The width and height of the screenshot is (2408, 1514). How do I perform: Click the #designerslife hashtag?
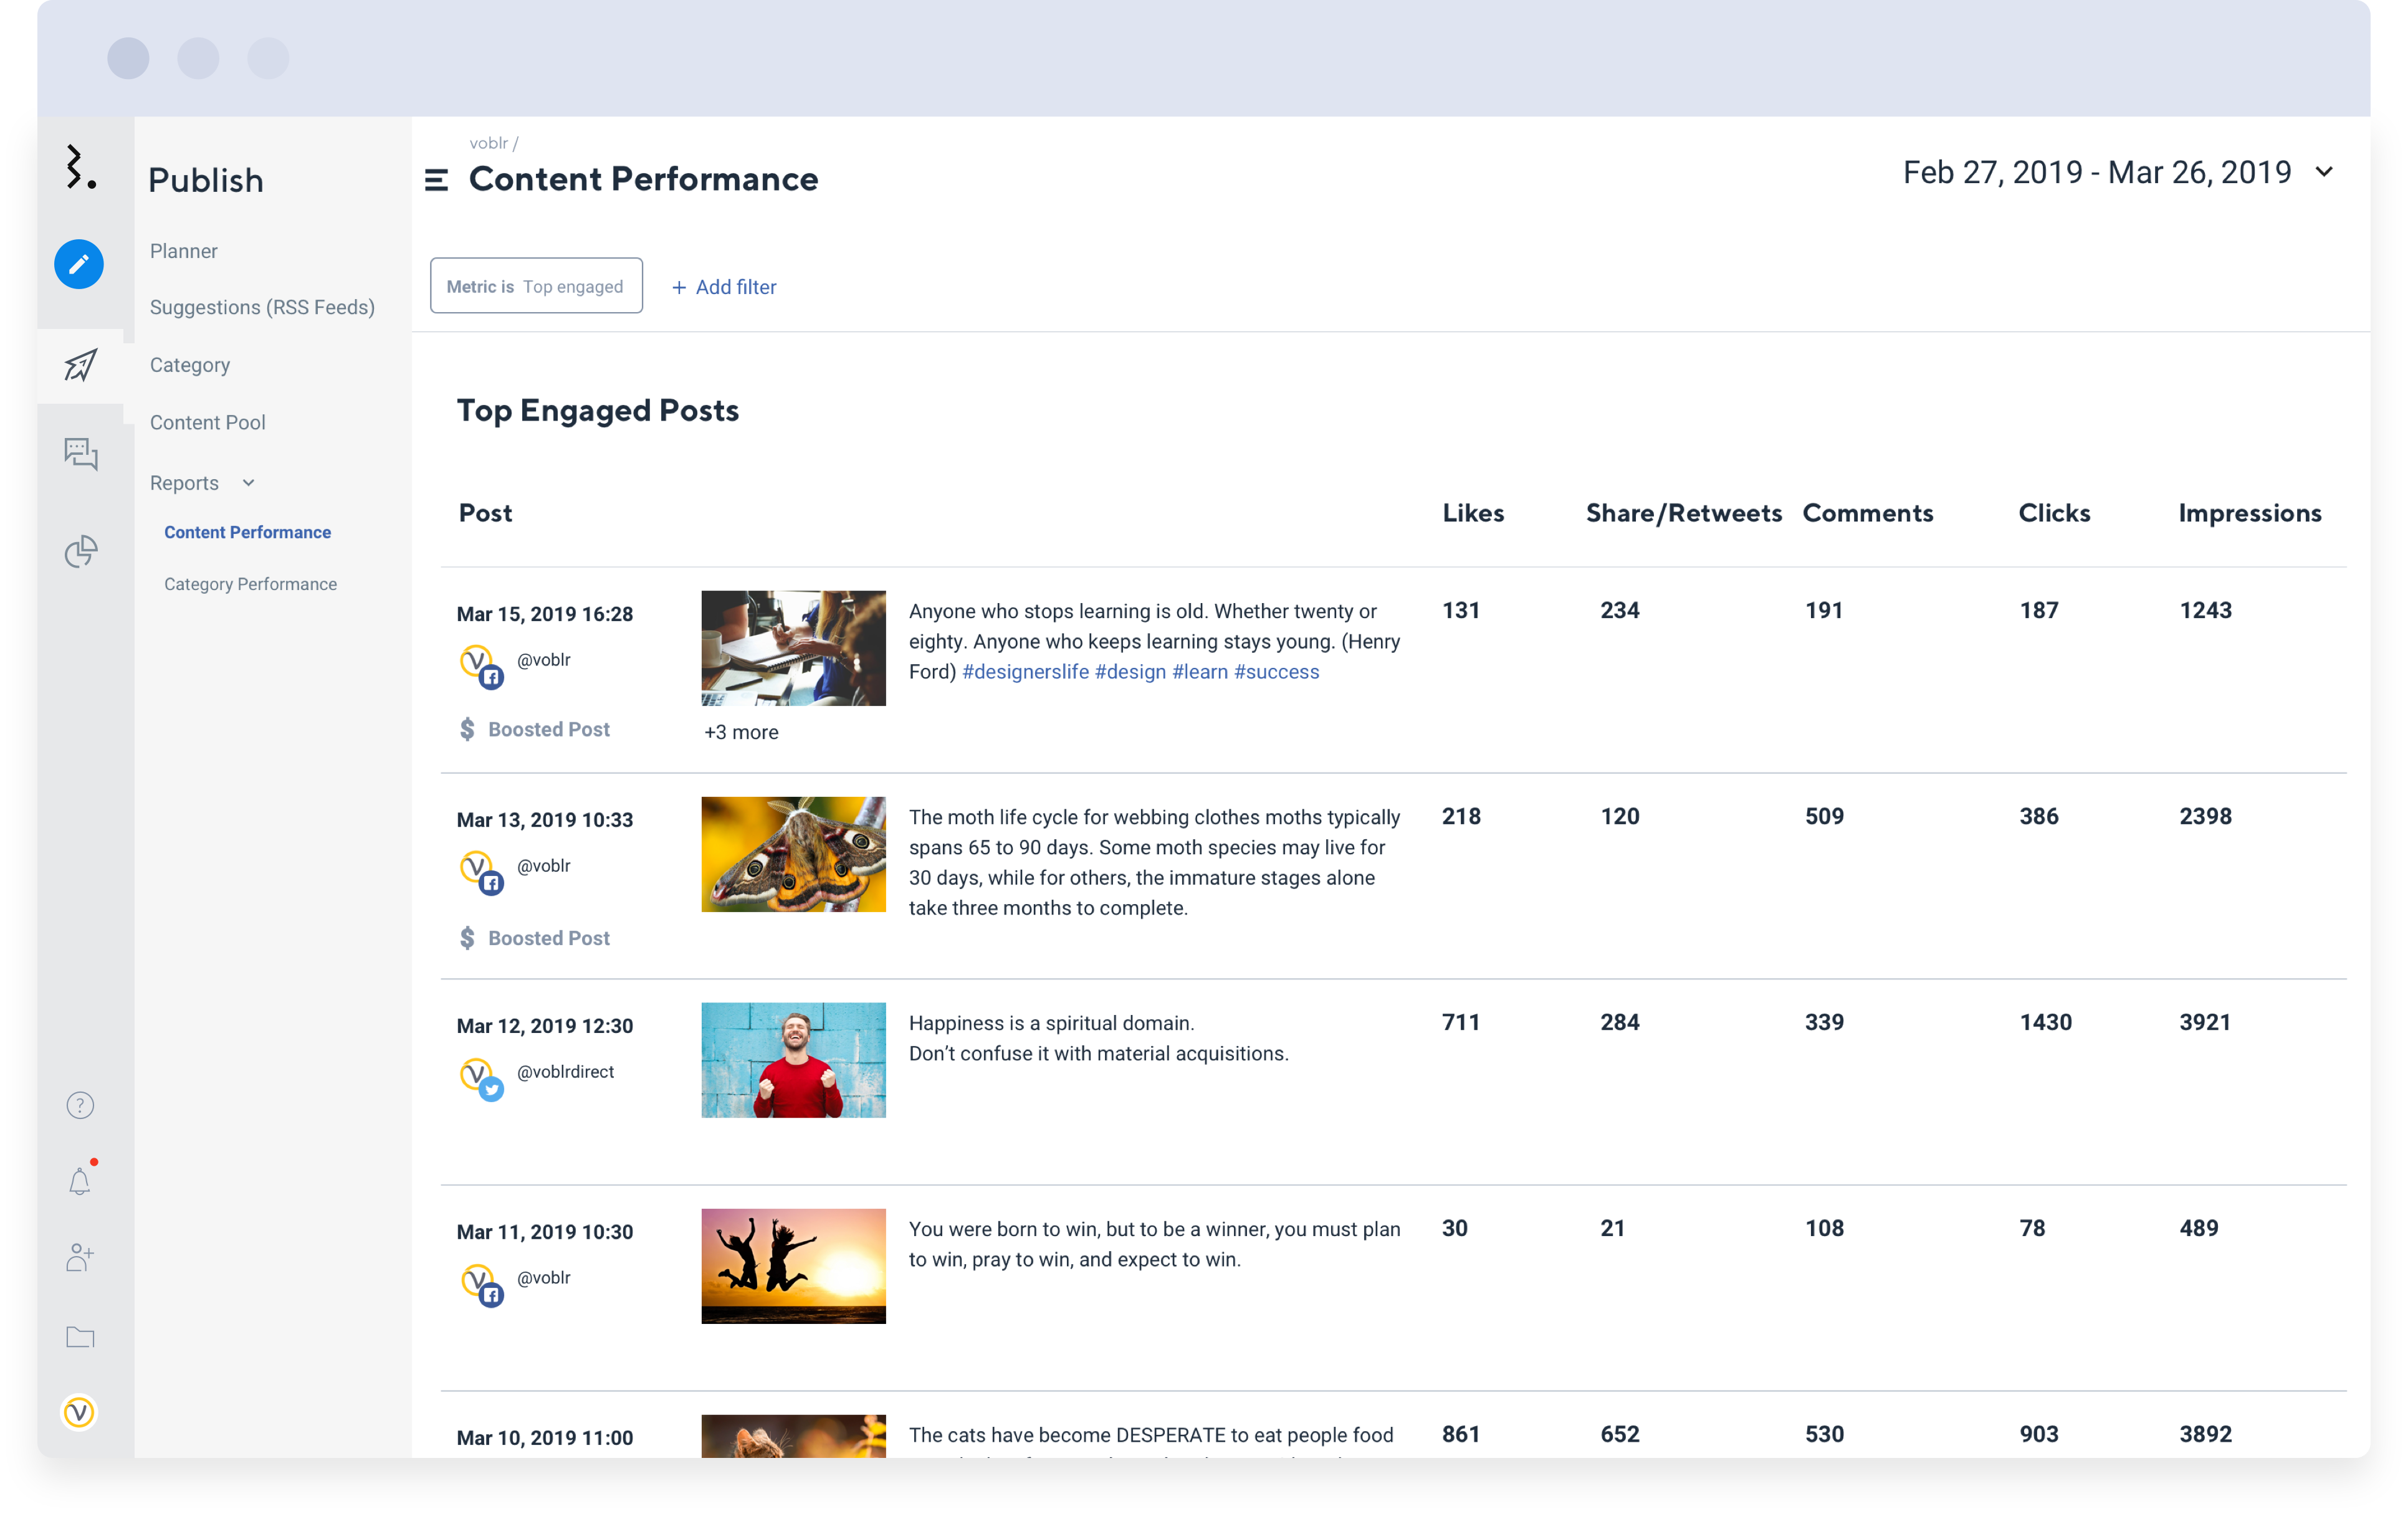[1025, 672]
